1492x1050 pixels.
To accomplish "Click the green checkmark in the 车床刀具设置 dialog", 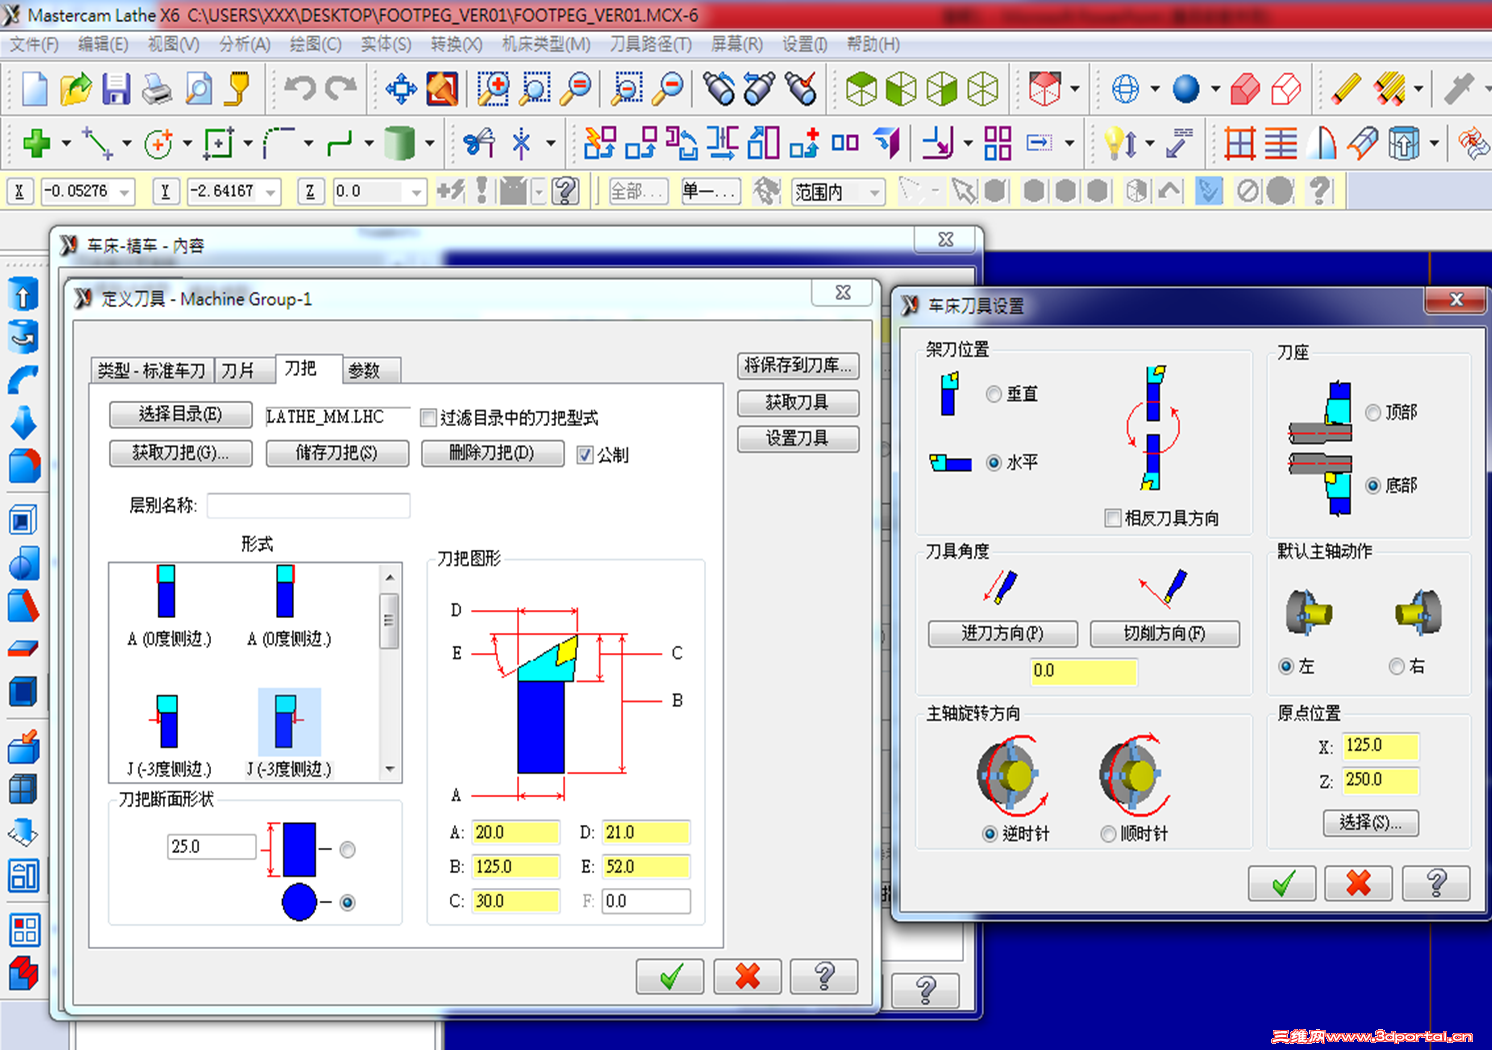I will pos(1282,883).
